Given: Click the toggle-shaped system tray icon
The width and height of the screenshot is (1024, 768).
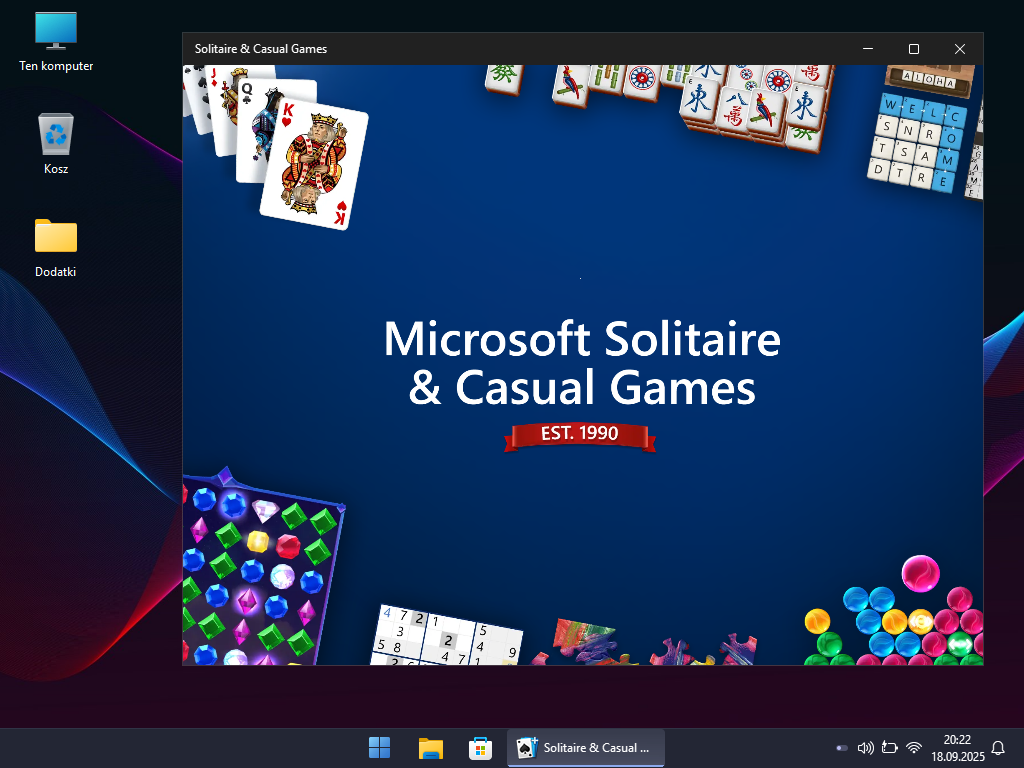Looking at the screenshot, I should click(x=842, y=747).
